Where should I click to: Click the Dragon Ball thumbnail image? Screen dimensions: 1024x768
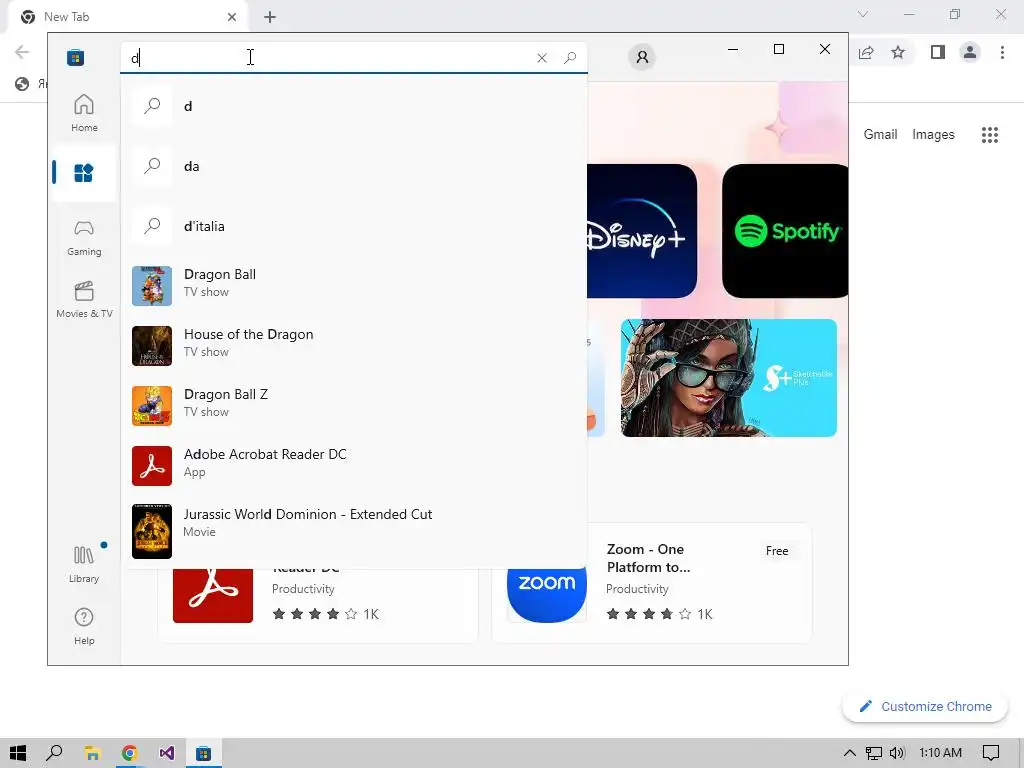click(152, 286)
